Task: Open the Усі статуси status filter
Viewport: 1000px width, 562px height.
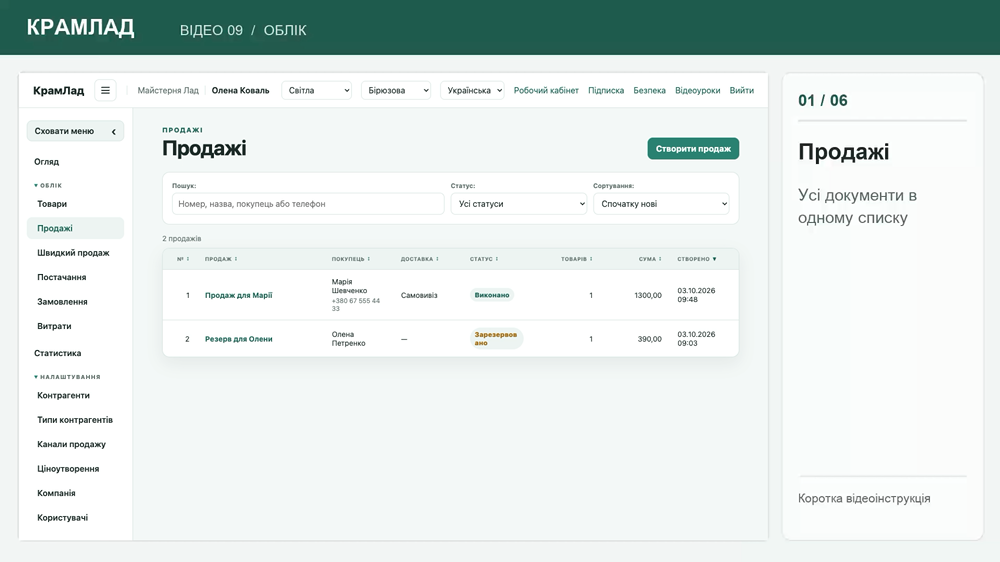Action: tap(518, 204)
